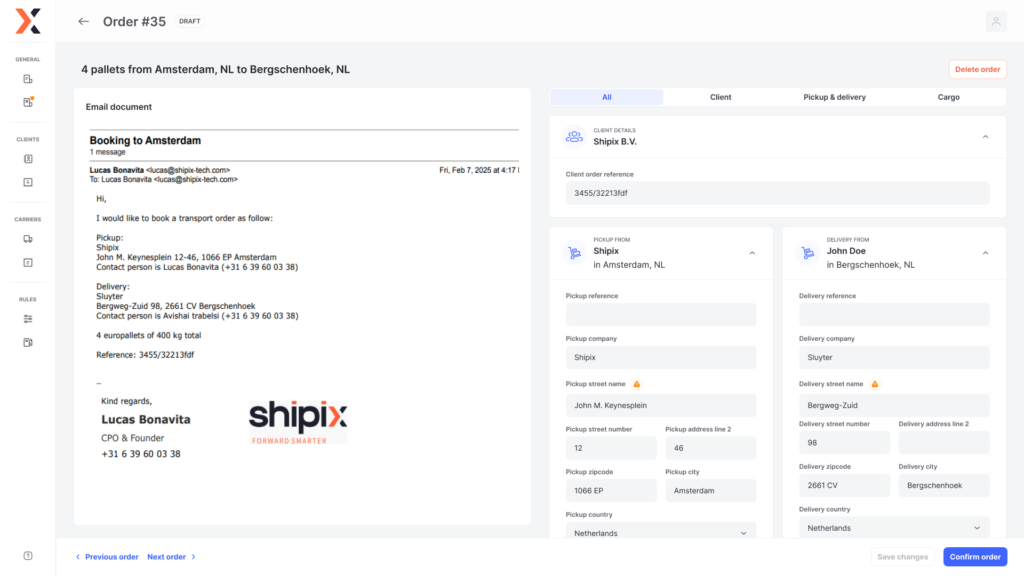Click 'Reference: 3455/32213fdf' in the email
Viewport: 1024px width, 576px height.
click(145, 355)
